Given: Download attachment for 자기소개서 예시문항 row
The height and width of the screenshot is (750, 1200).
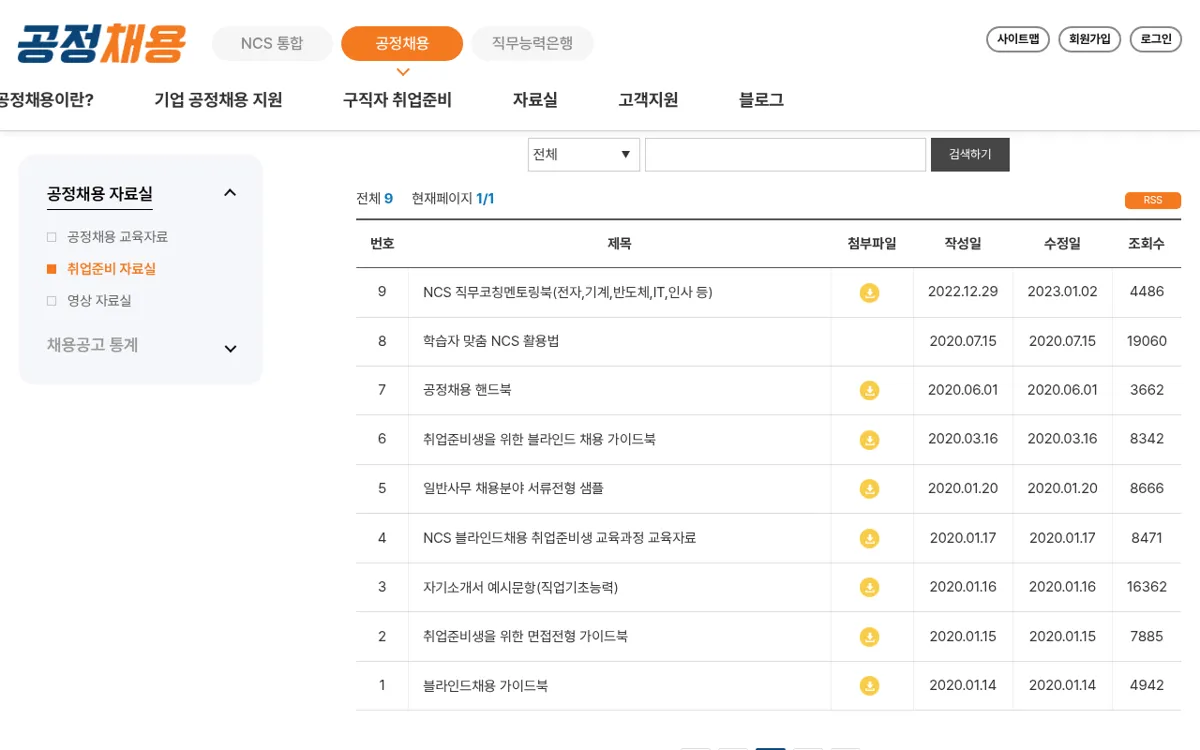Looking at the screenshot, I should [x=870, y=587].
